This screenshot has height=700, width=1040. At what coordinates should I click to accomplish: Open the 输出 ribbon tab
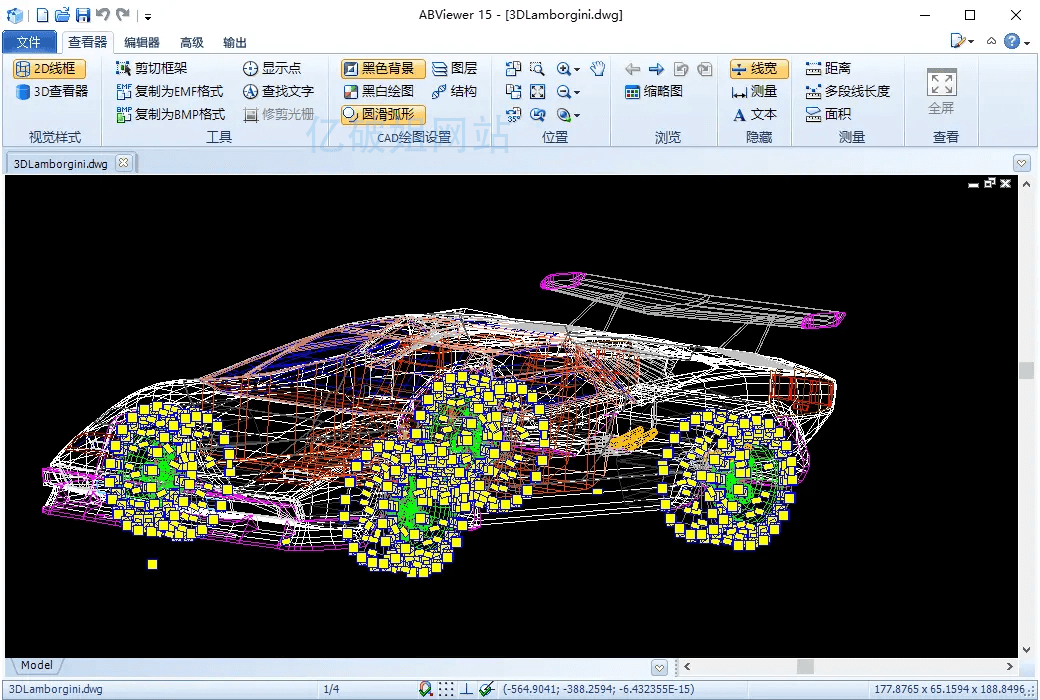pyautogui.click(x=235, y=42)
